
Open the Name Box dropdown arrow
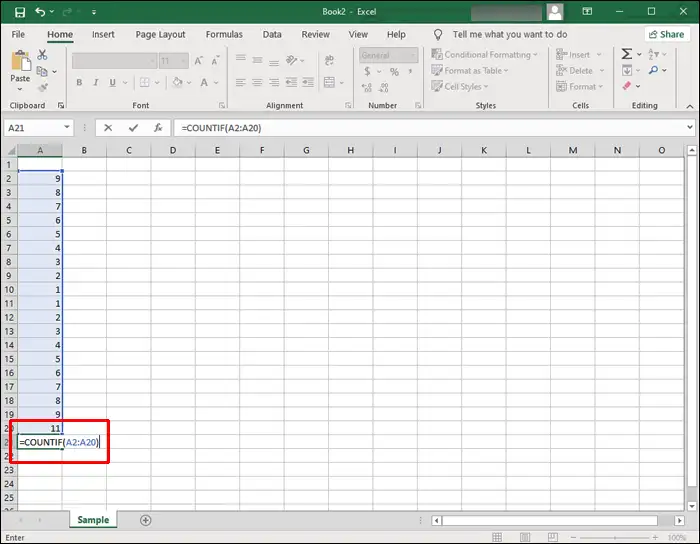pyautogui.click(x=67, y=128)
